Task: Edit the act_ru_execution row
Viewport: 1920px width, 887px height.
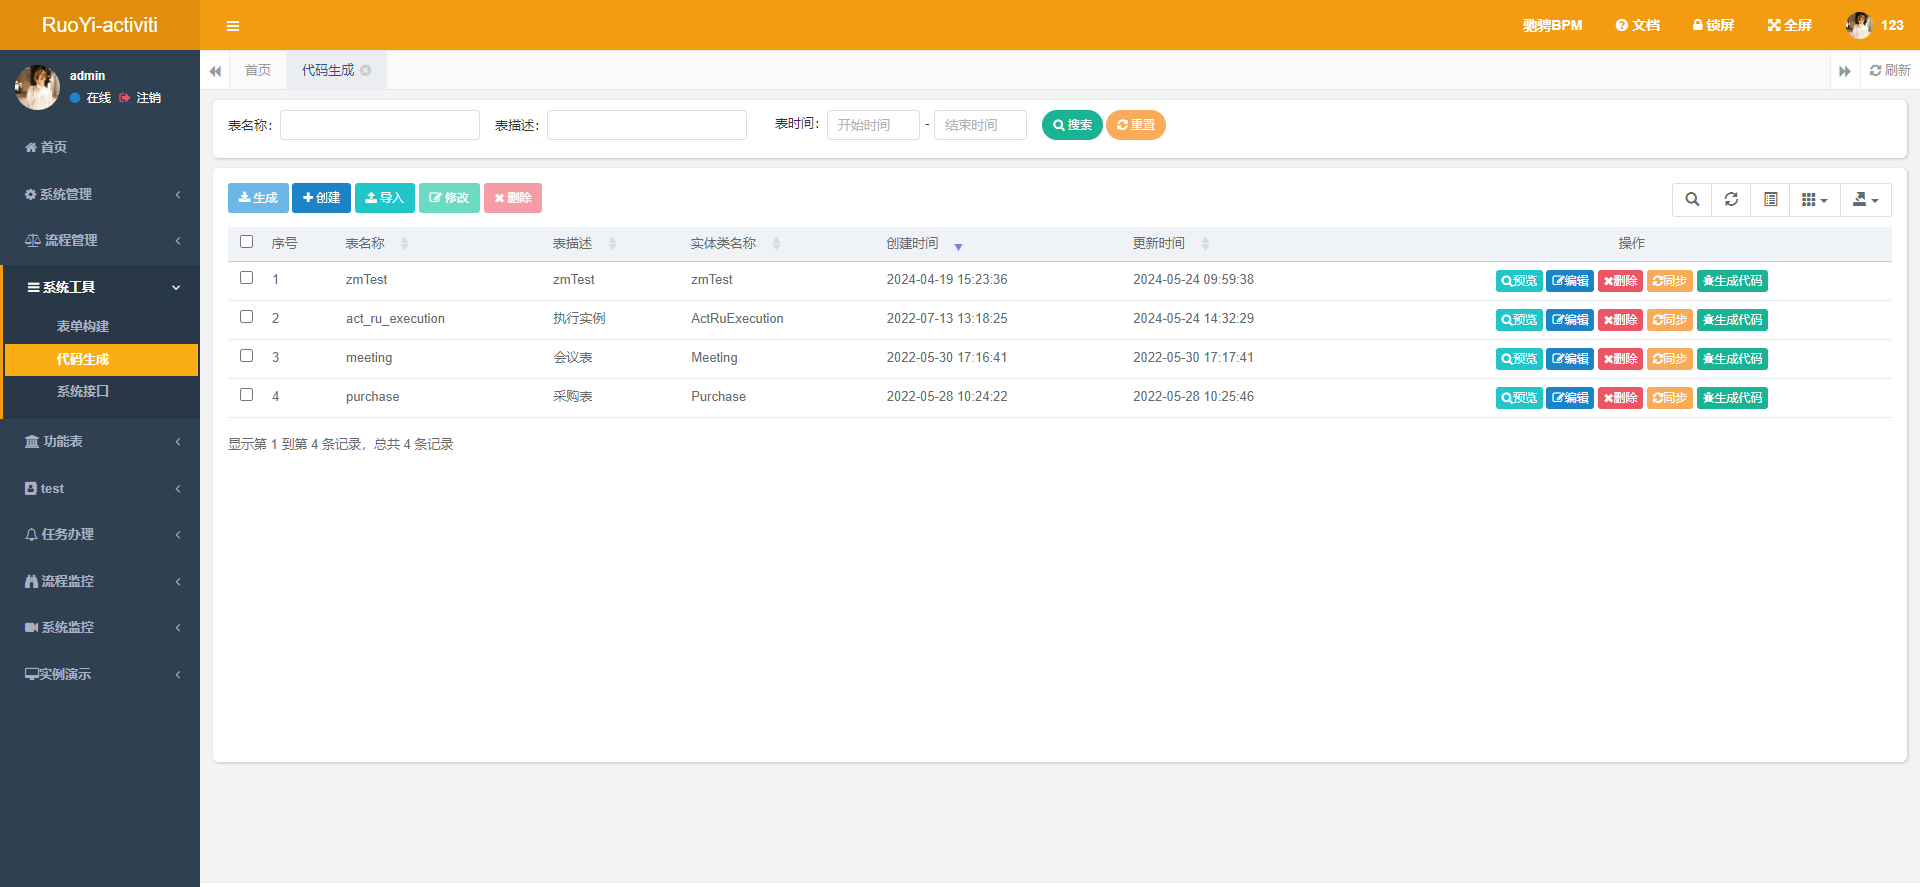Action: pos(1570,320)
